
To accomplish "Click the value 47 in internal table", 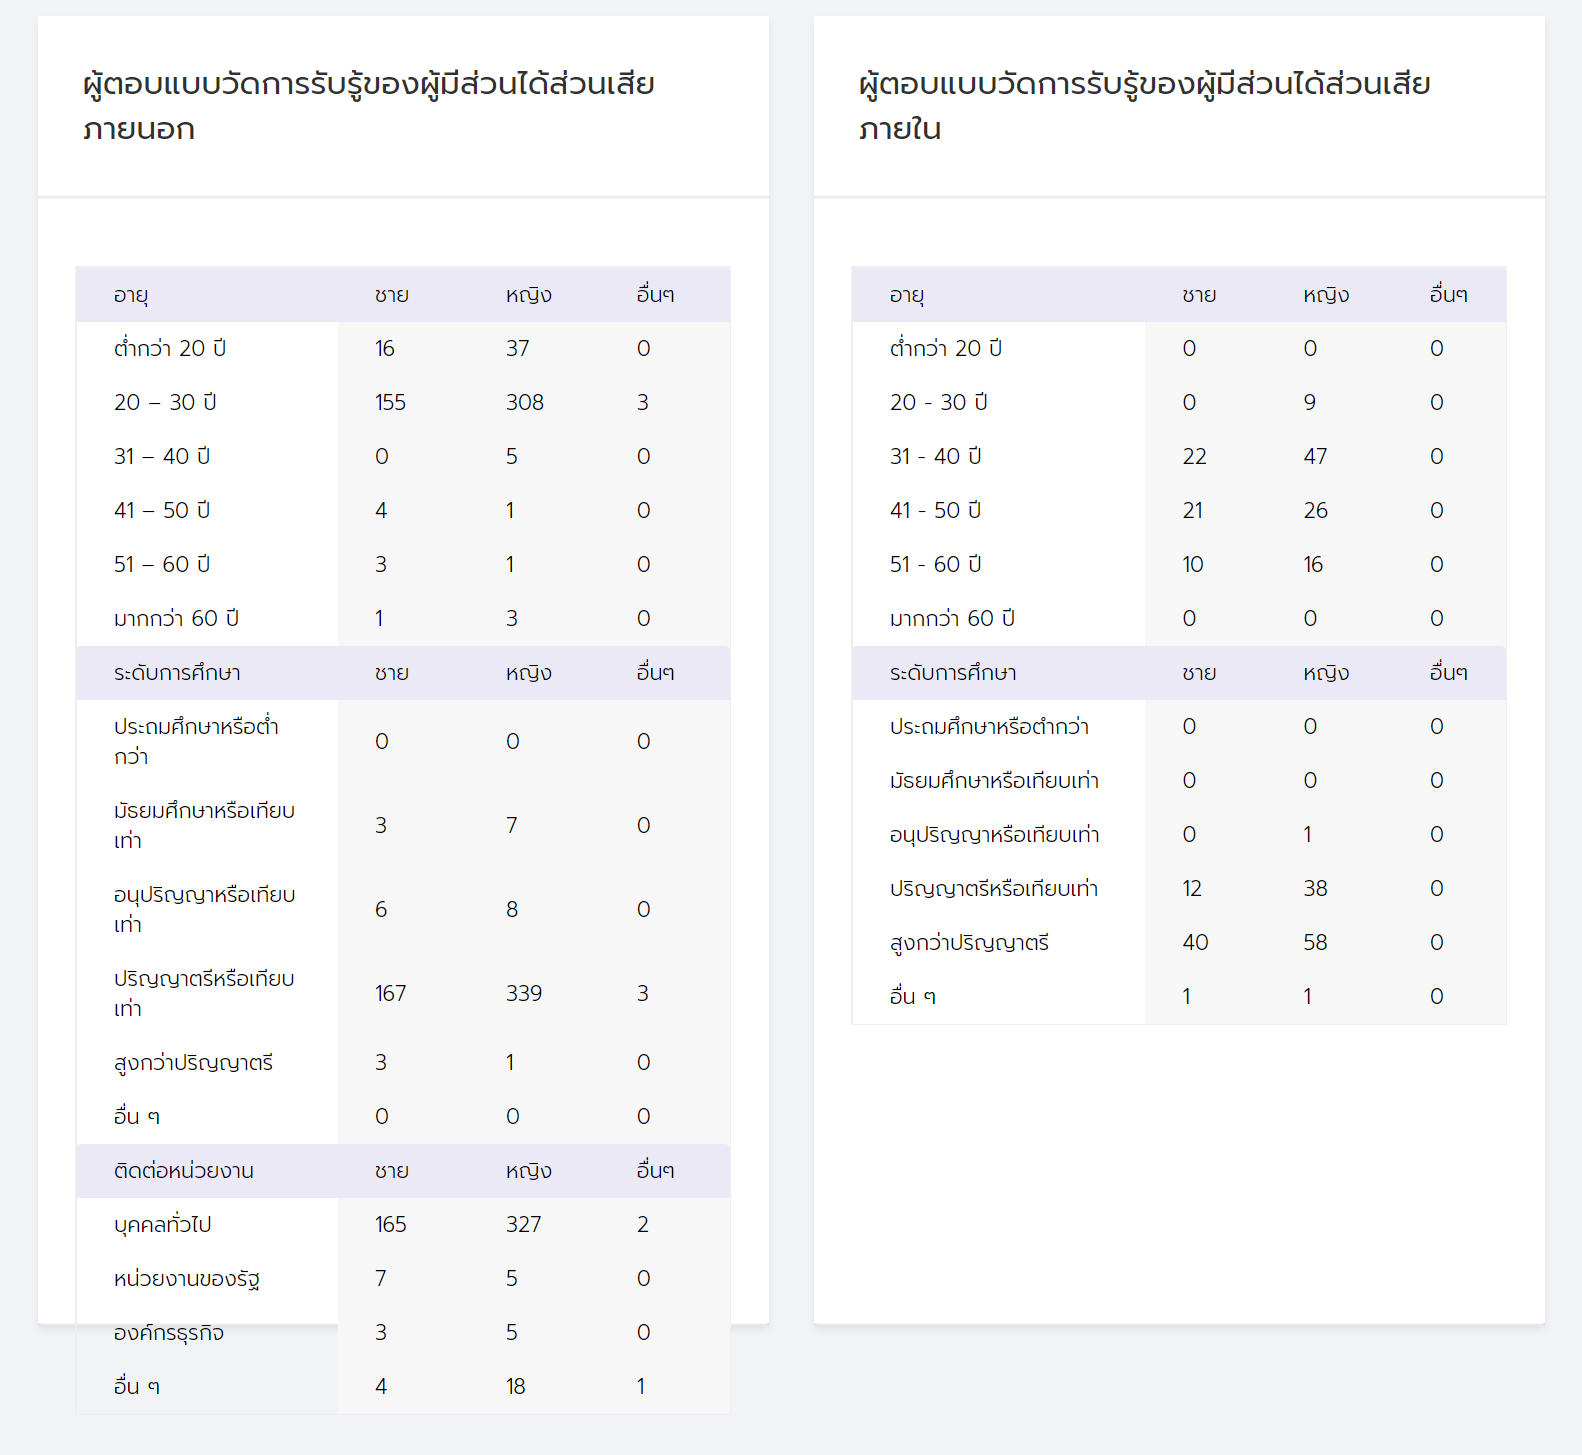I will [x=1315, y=457].
